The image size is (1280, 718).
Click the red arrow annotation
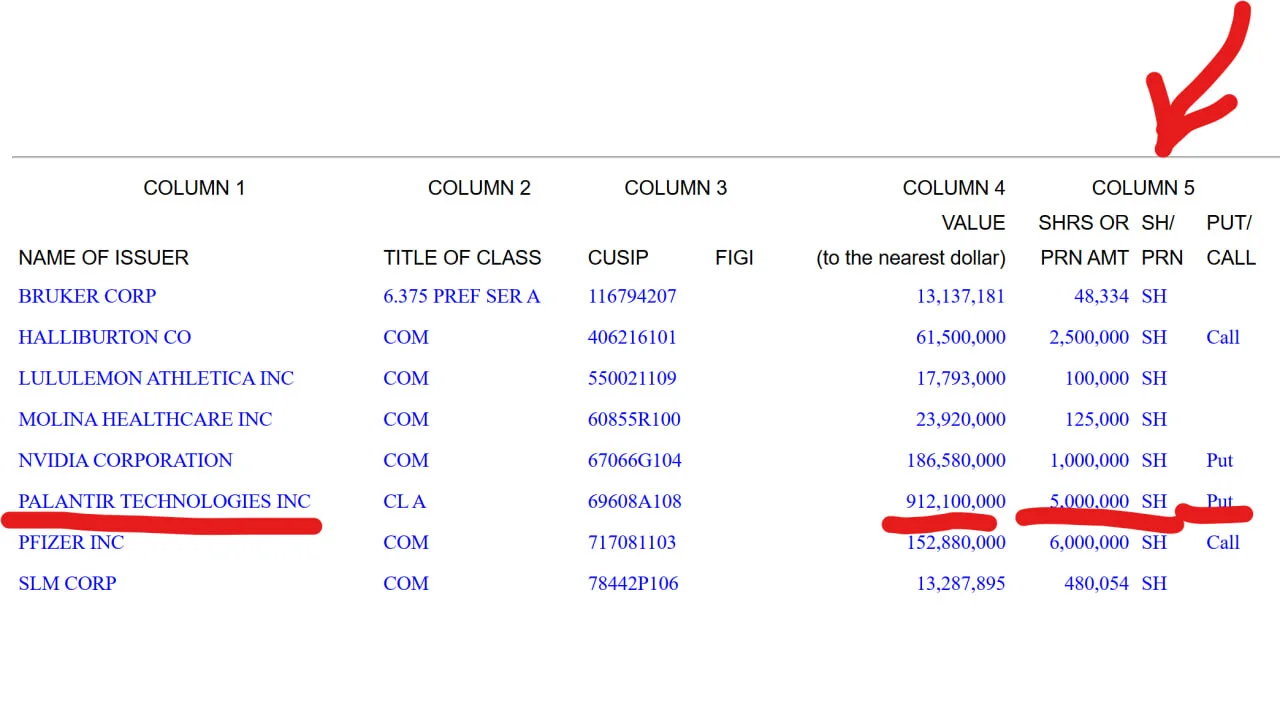pos(1197,80)
